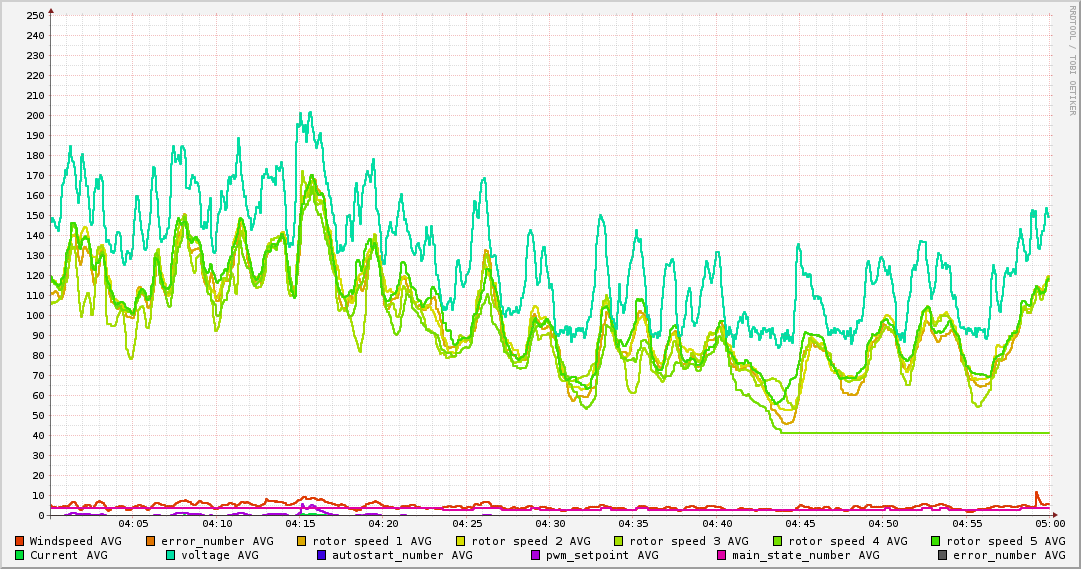Click the orange error_number AVG legend swatch

pyautogui.click(x=151, y=541)
